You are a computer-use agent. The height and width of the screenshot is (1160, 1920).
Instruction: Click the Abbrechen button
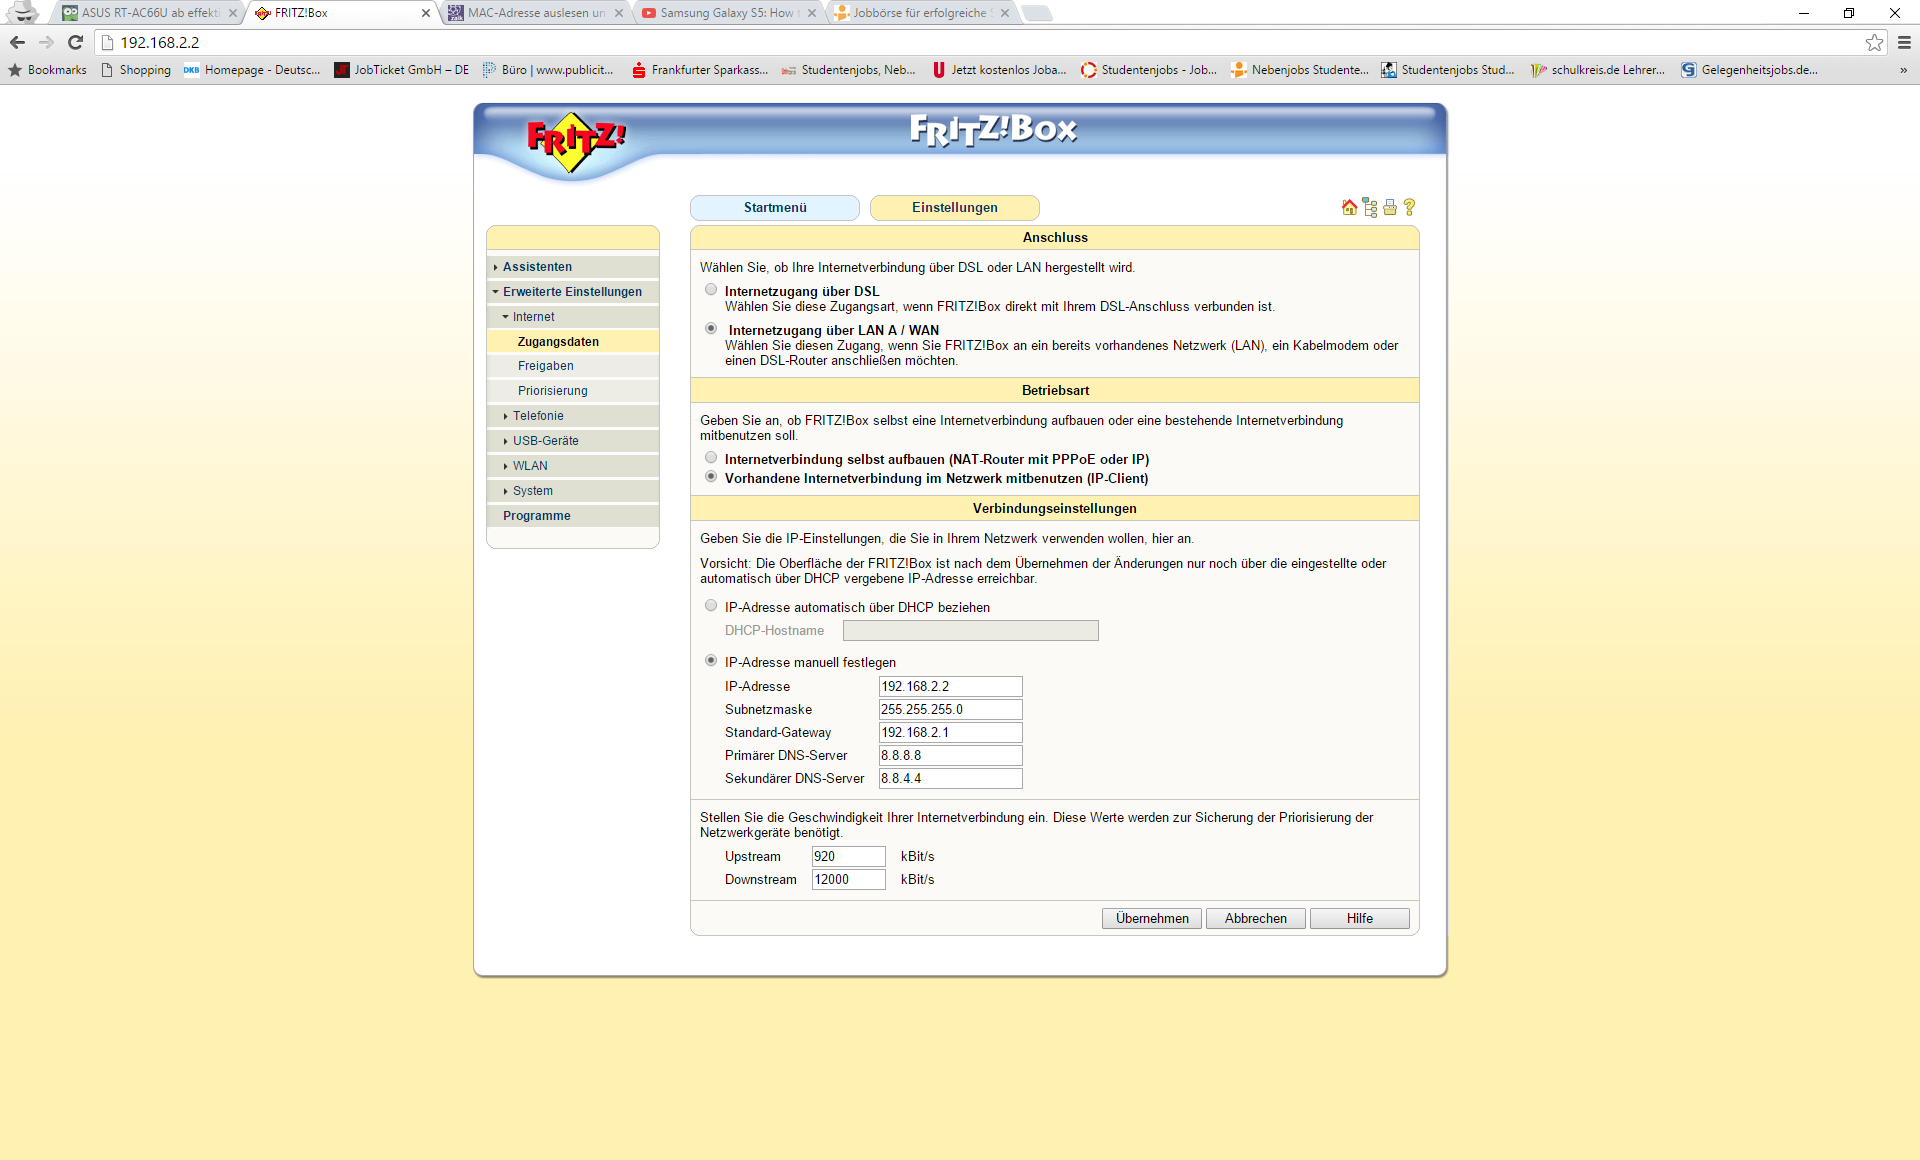point(1255,918)
